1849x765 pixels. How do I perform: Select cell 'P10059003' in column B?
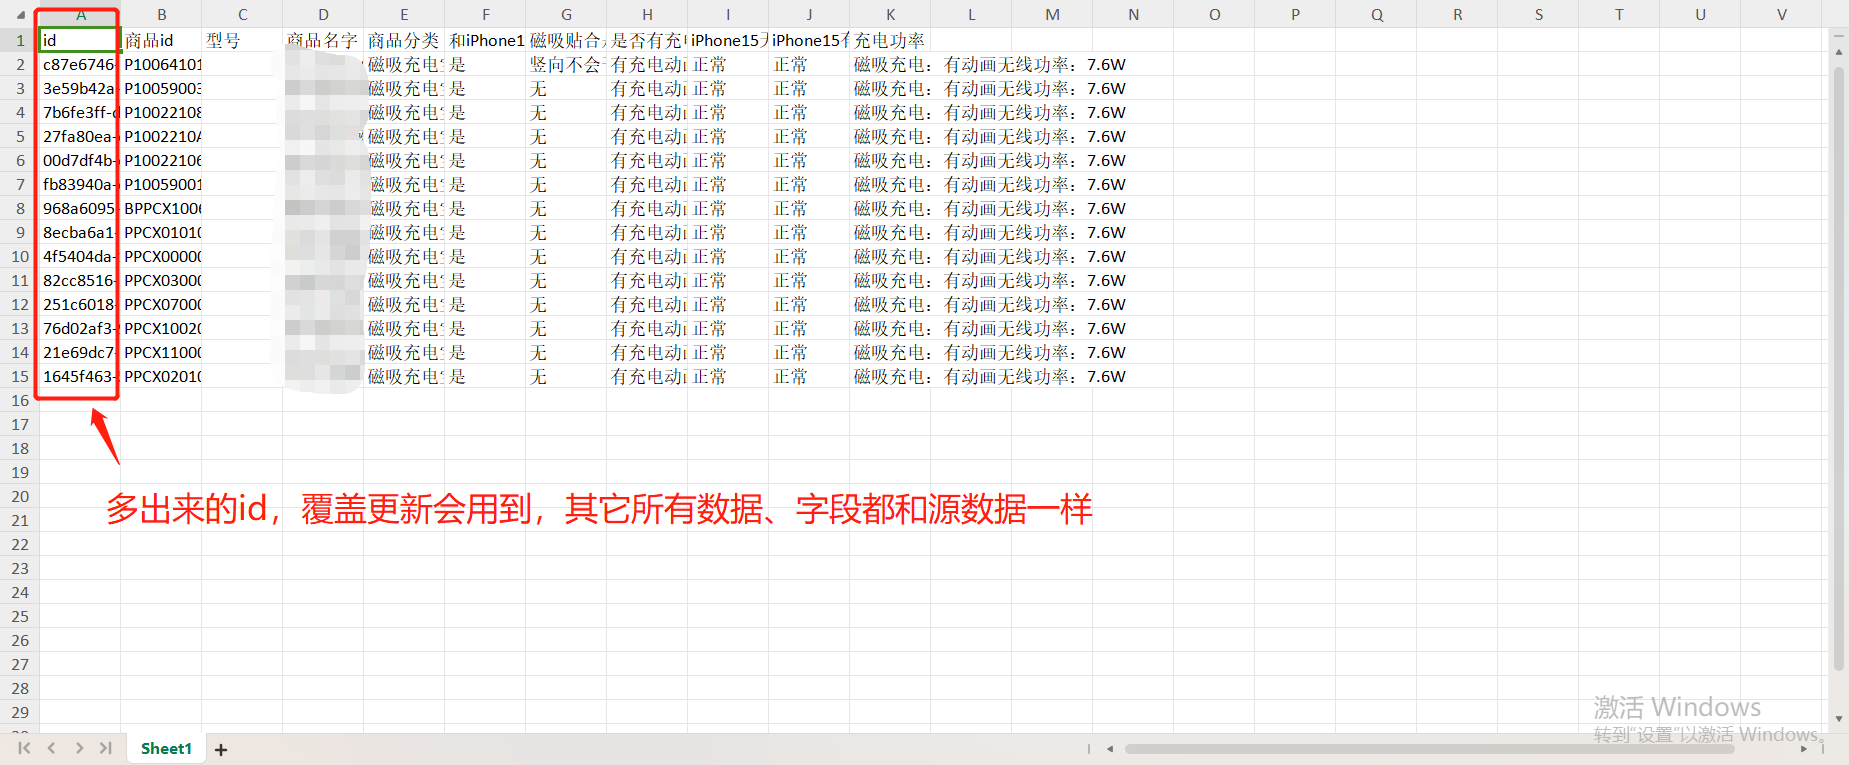pyautogui.click(x=161, y=88)
